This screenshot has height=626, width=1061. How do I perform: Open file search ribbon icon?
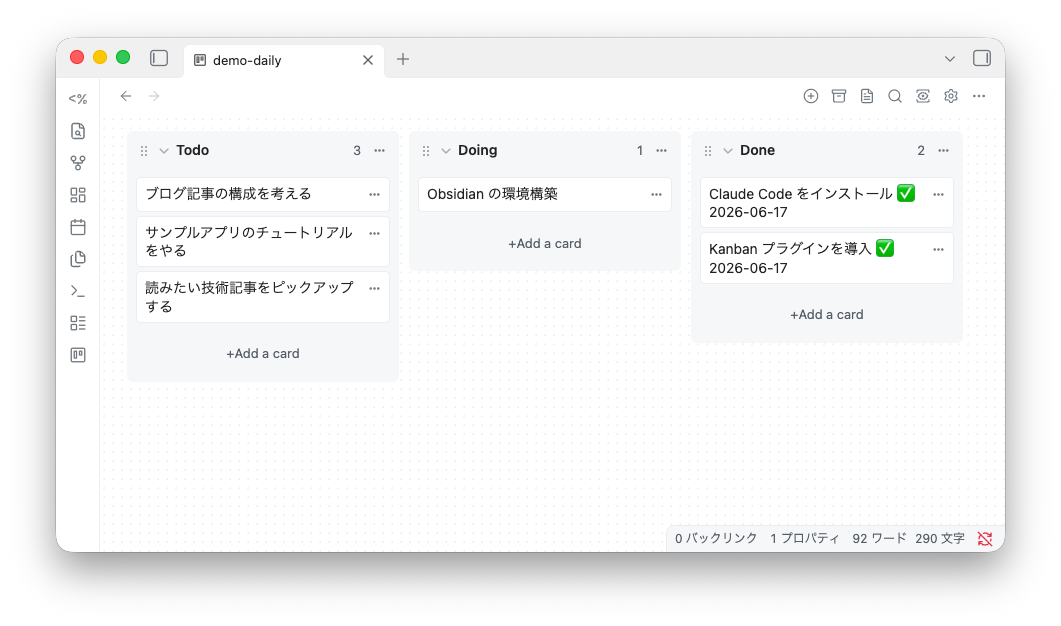click(x=78, y=131)
